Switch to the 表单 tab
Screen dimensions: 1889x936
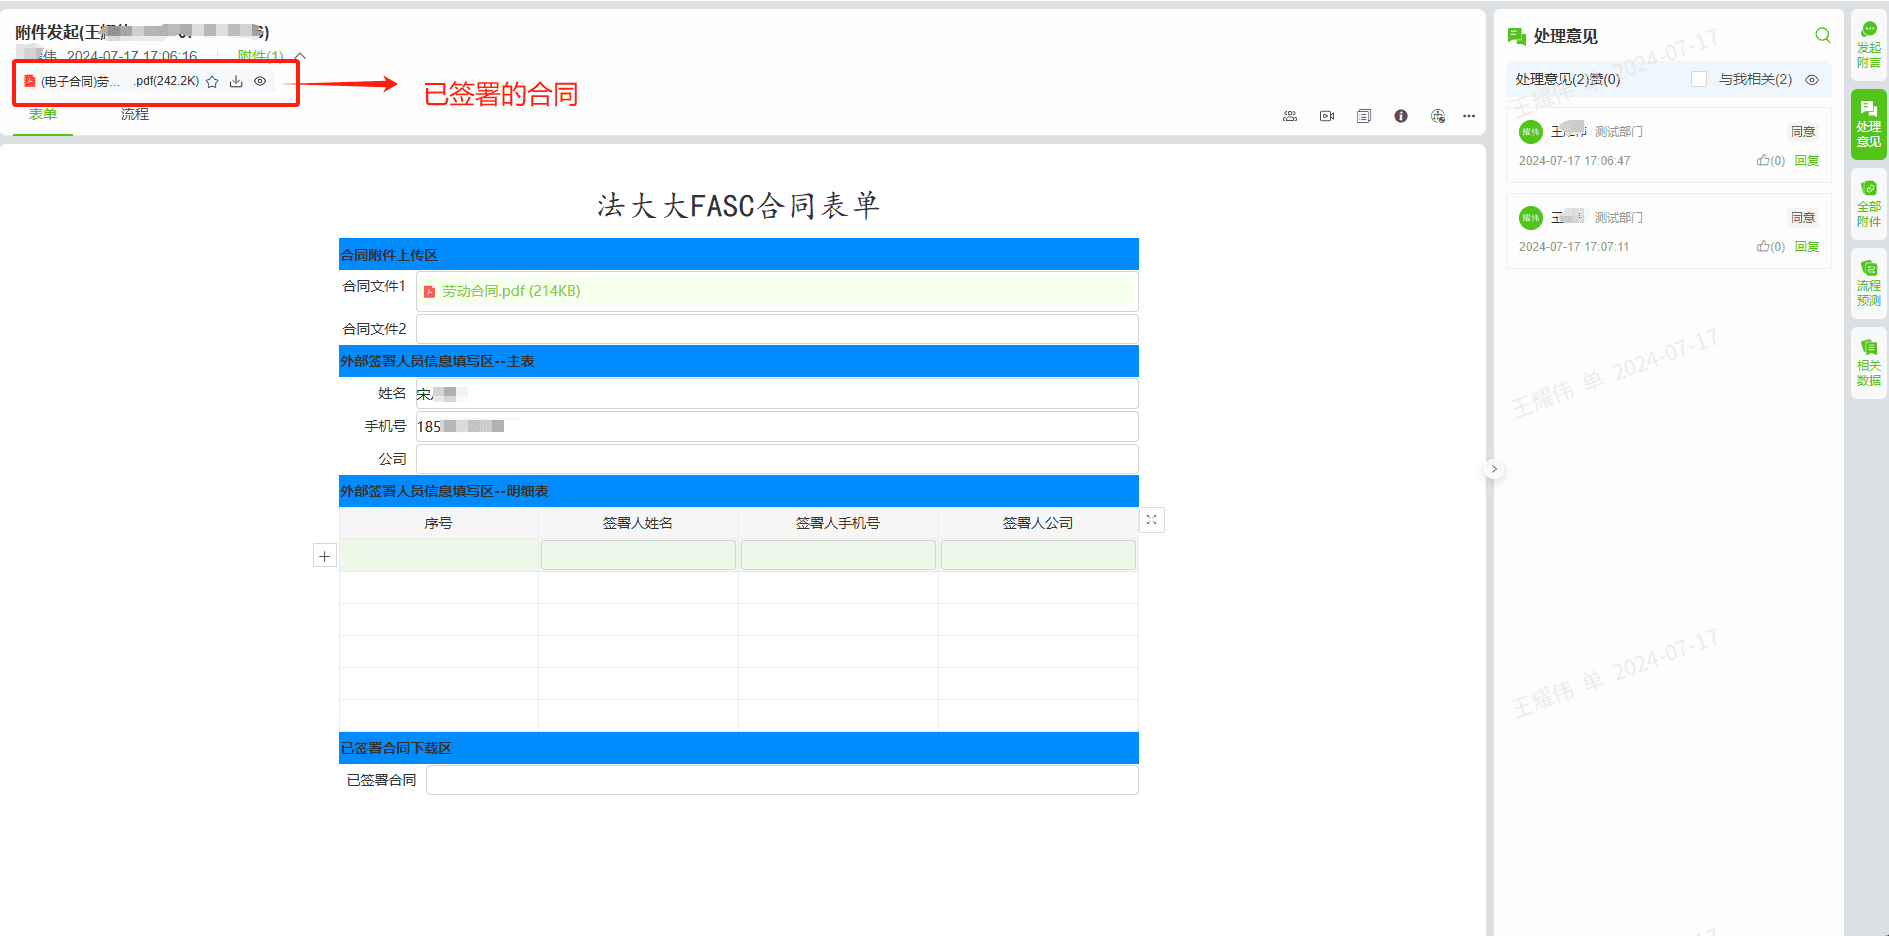pyautogui.click(x=43, y=114)
